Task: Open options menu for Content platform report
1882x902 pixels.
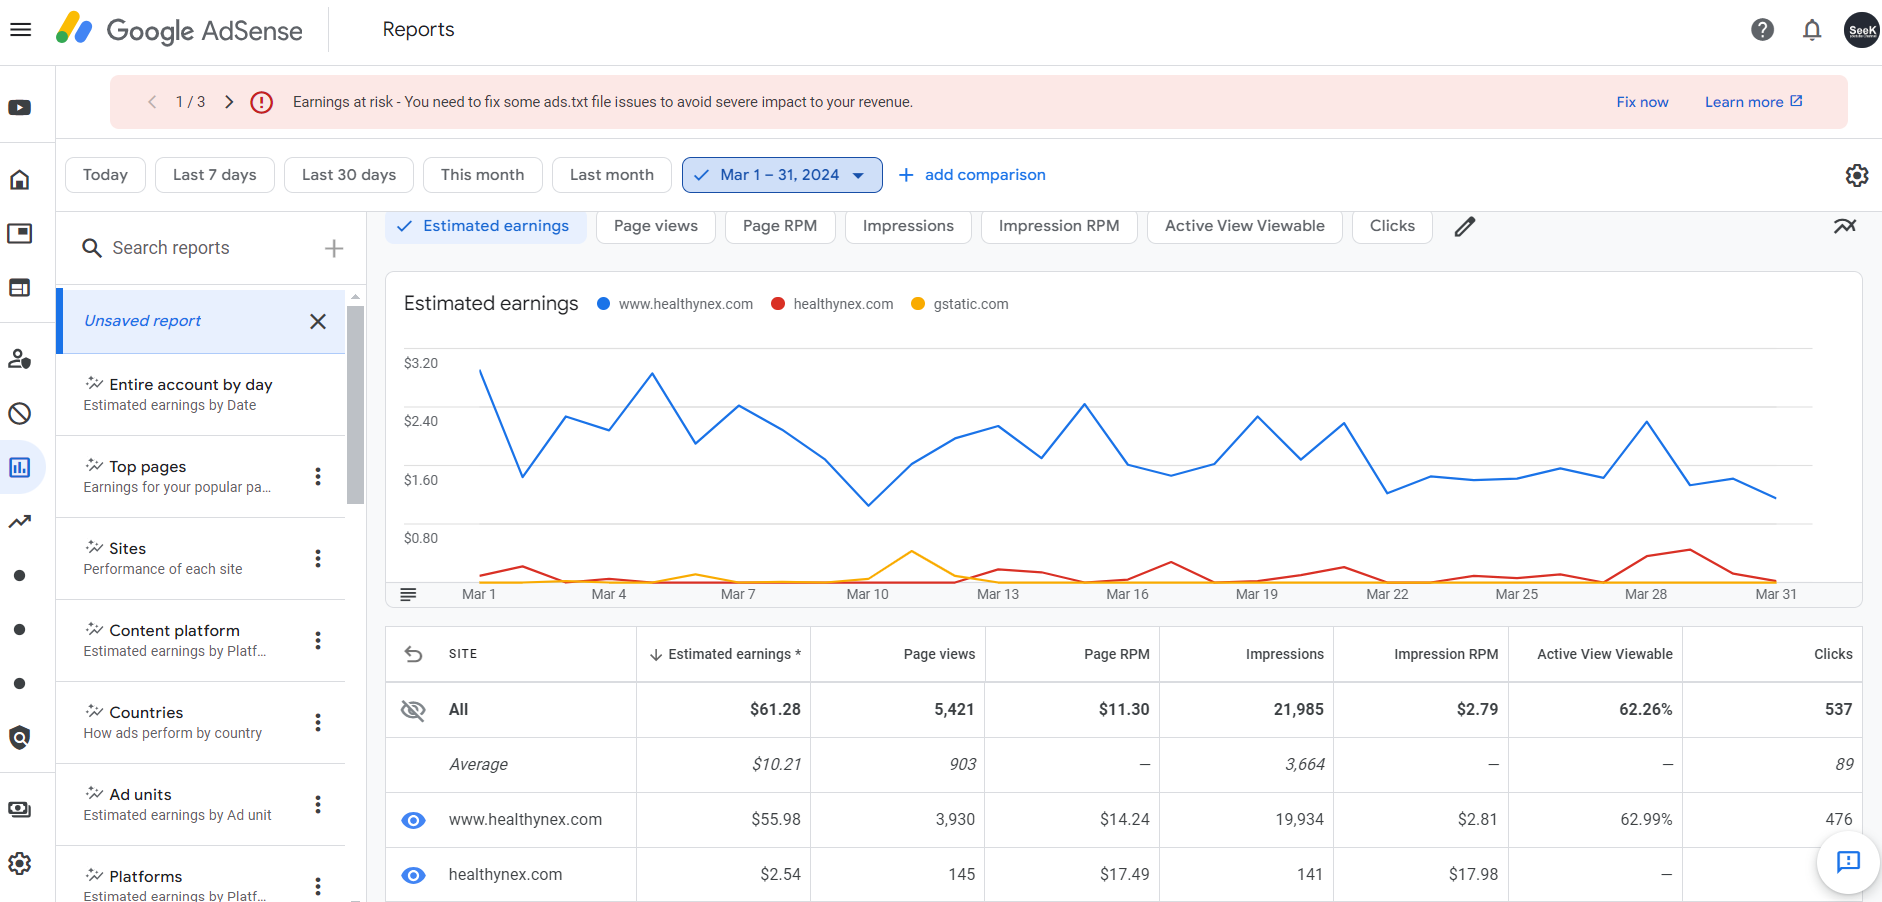Action: [318, 641]
